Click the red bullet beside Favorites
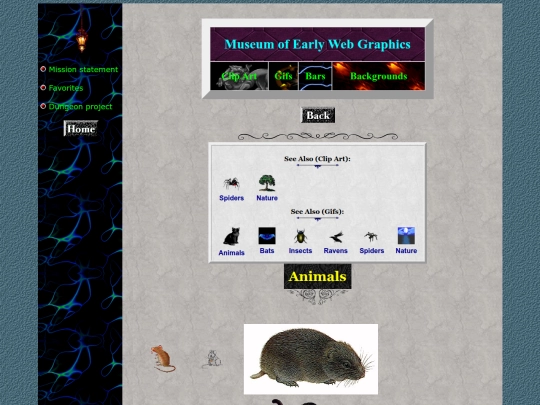Image resolution: width=540 pixels, height=405 pixels. [x=43, y=87]
